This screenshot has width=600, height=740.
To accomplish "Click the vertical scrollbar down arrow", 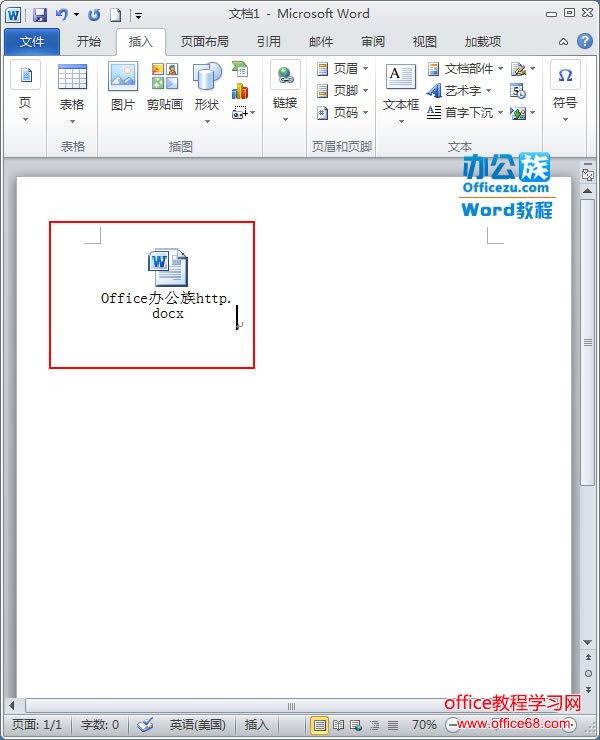I will (x=588, y=642).
